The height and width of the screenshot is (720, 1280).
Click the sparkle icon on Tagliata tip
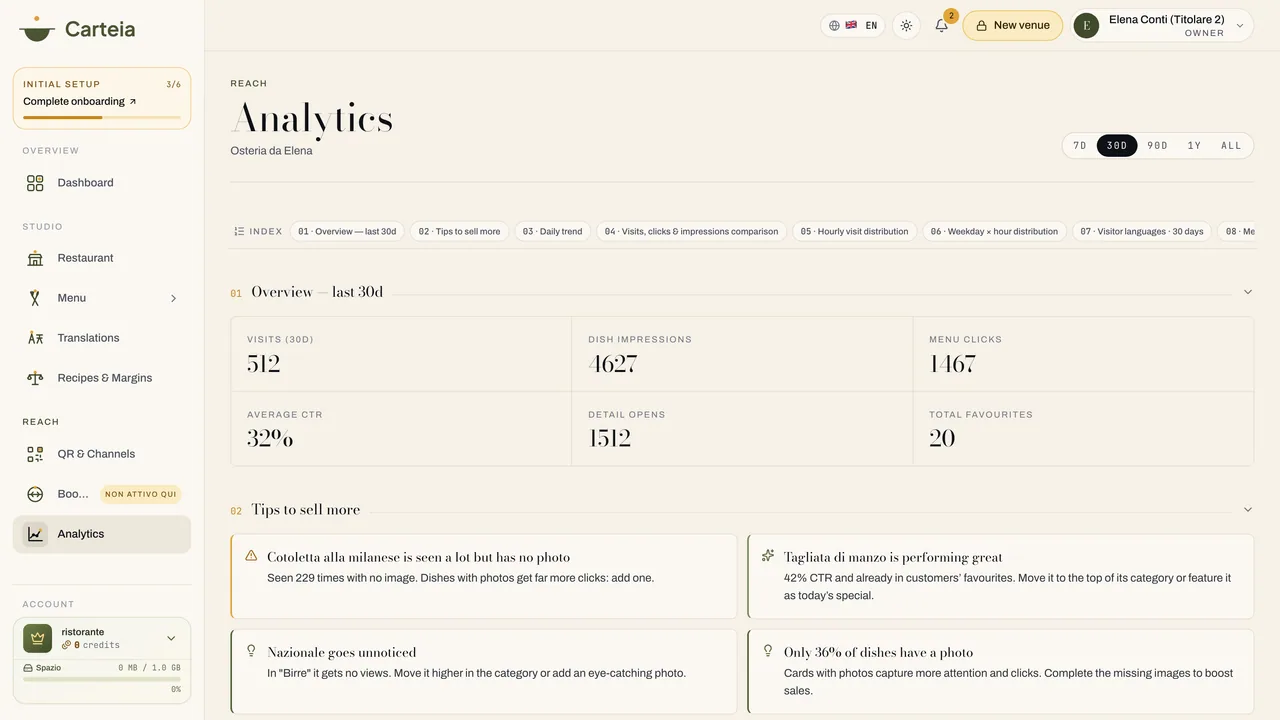pyautogui.click(x=768, y=555)
